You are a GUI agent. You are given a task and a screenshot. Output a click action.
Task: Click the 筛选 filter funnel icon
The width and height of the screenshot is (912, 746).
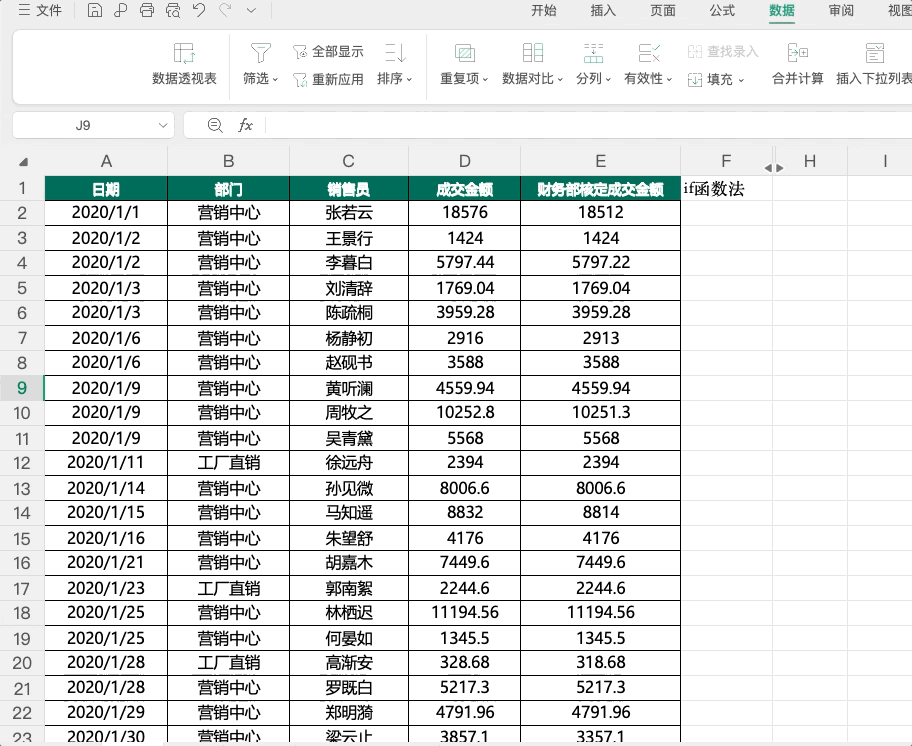coord(261,53)
